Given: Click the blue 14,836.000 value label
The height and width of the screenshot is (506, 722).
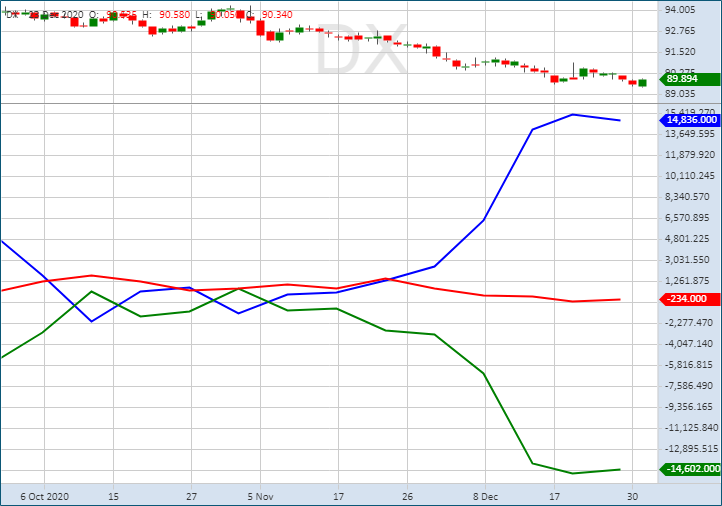Looking at the screenshot, I should tap(691, 120).
